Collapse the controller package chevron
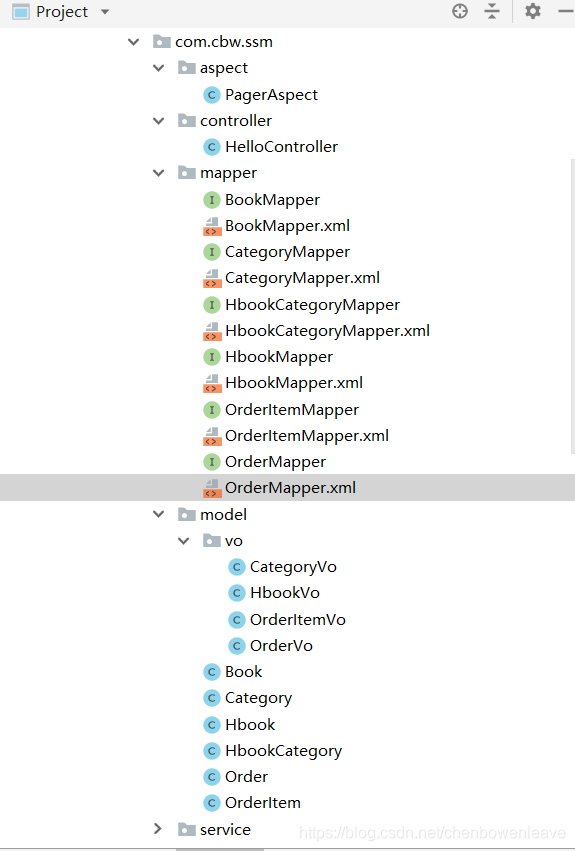This screenshot has height=851, width=575. pos(159,120)
